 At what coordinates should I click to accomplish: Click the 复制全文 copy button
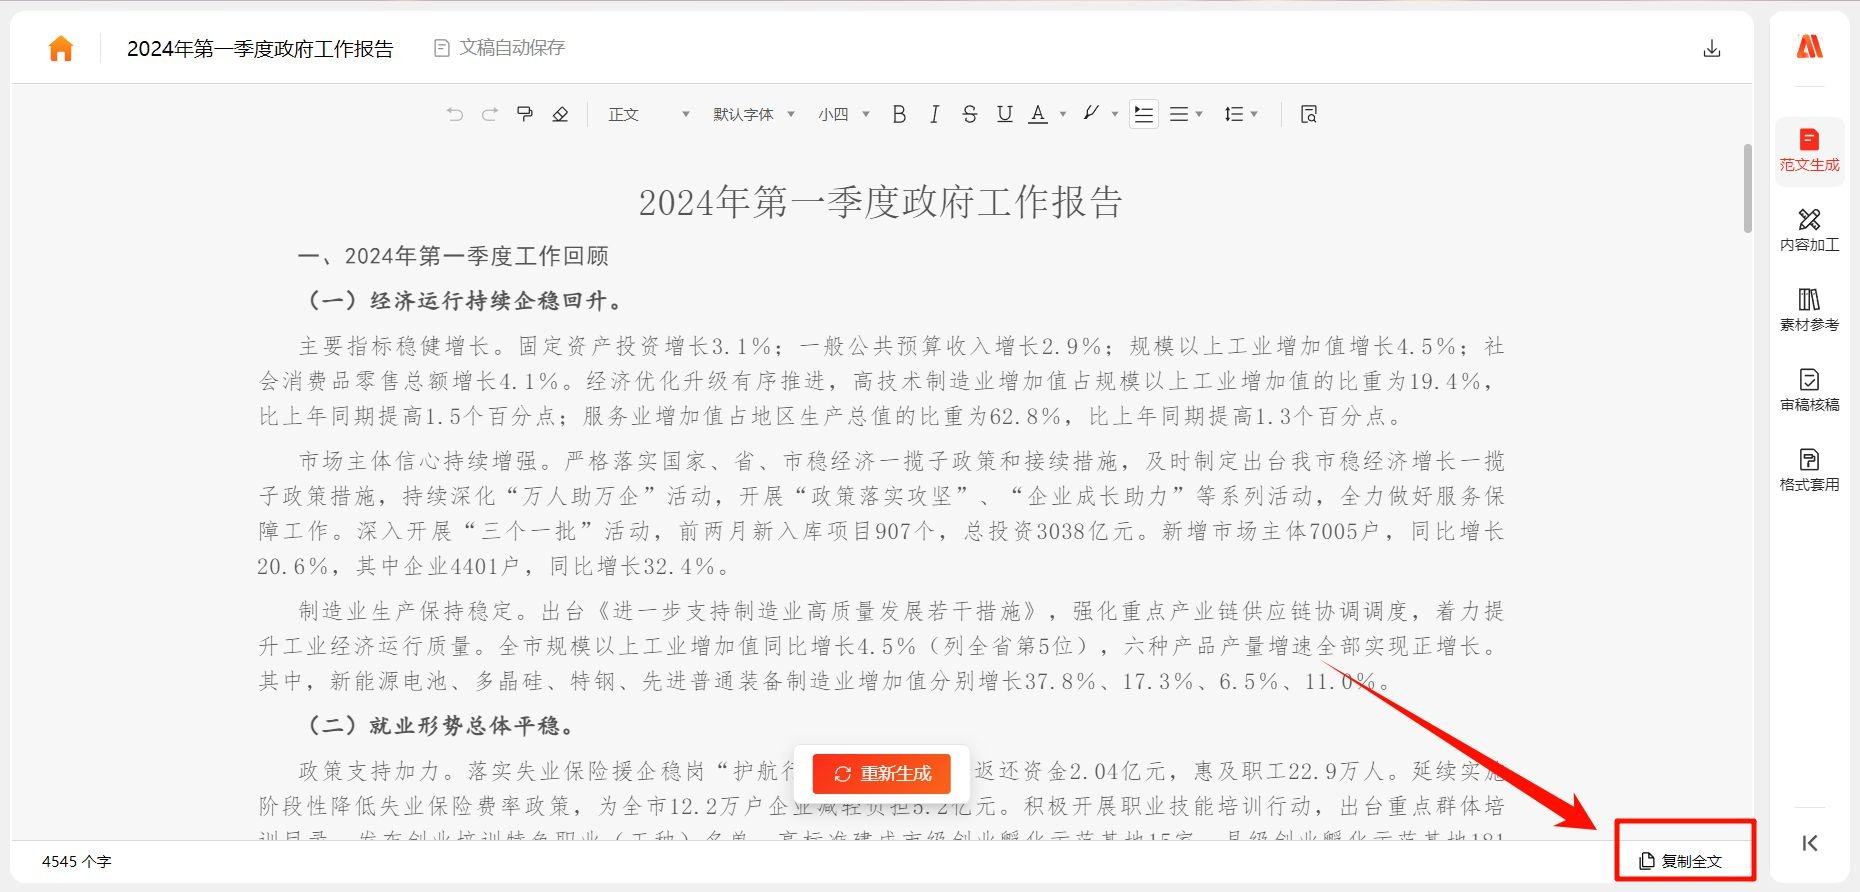tap(1682, 860)
